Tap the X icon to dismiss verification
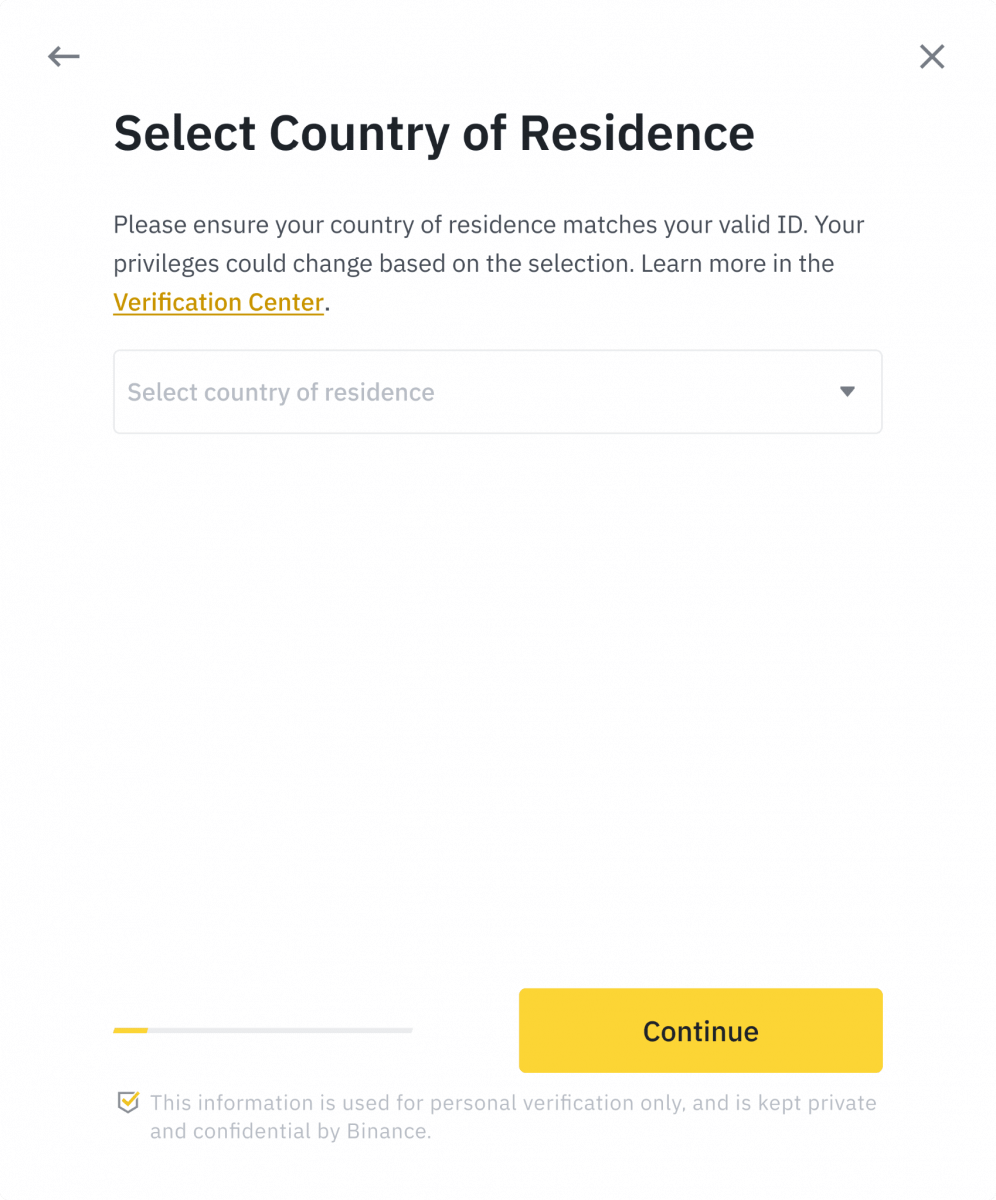This screenshot has width=996, height=1200. click(932, 57)
